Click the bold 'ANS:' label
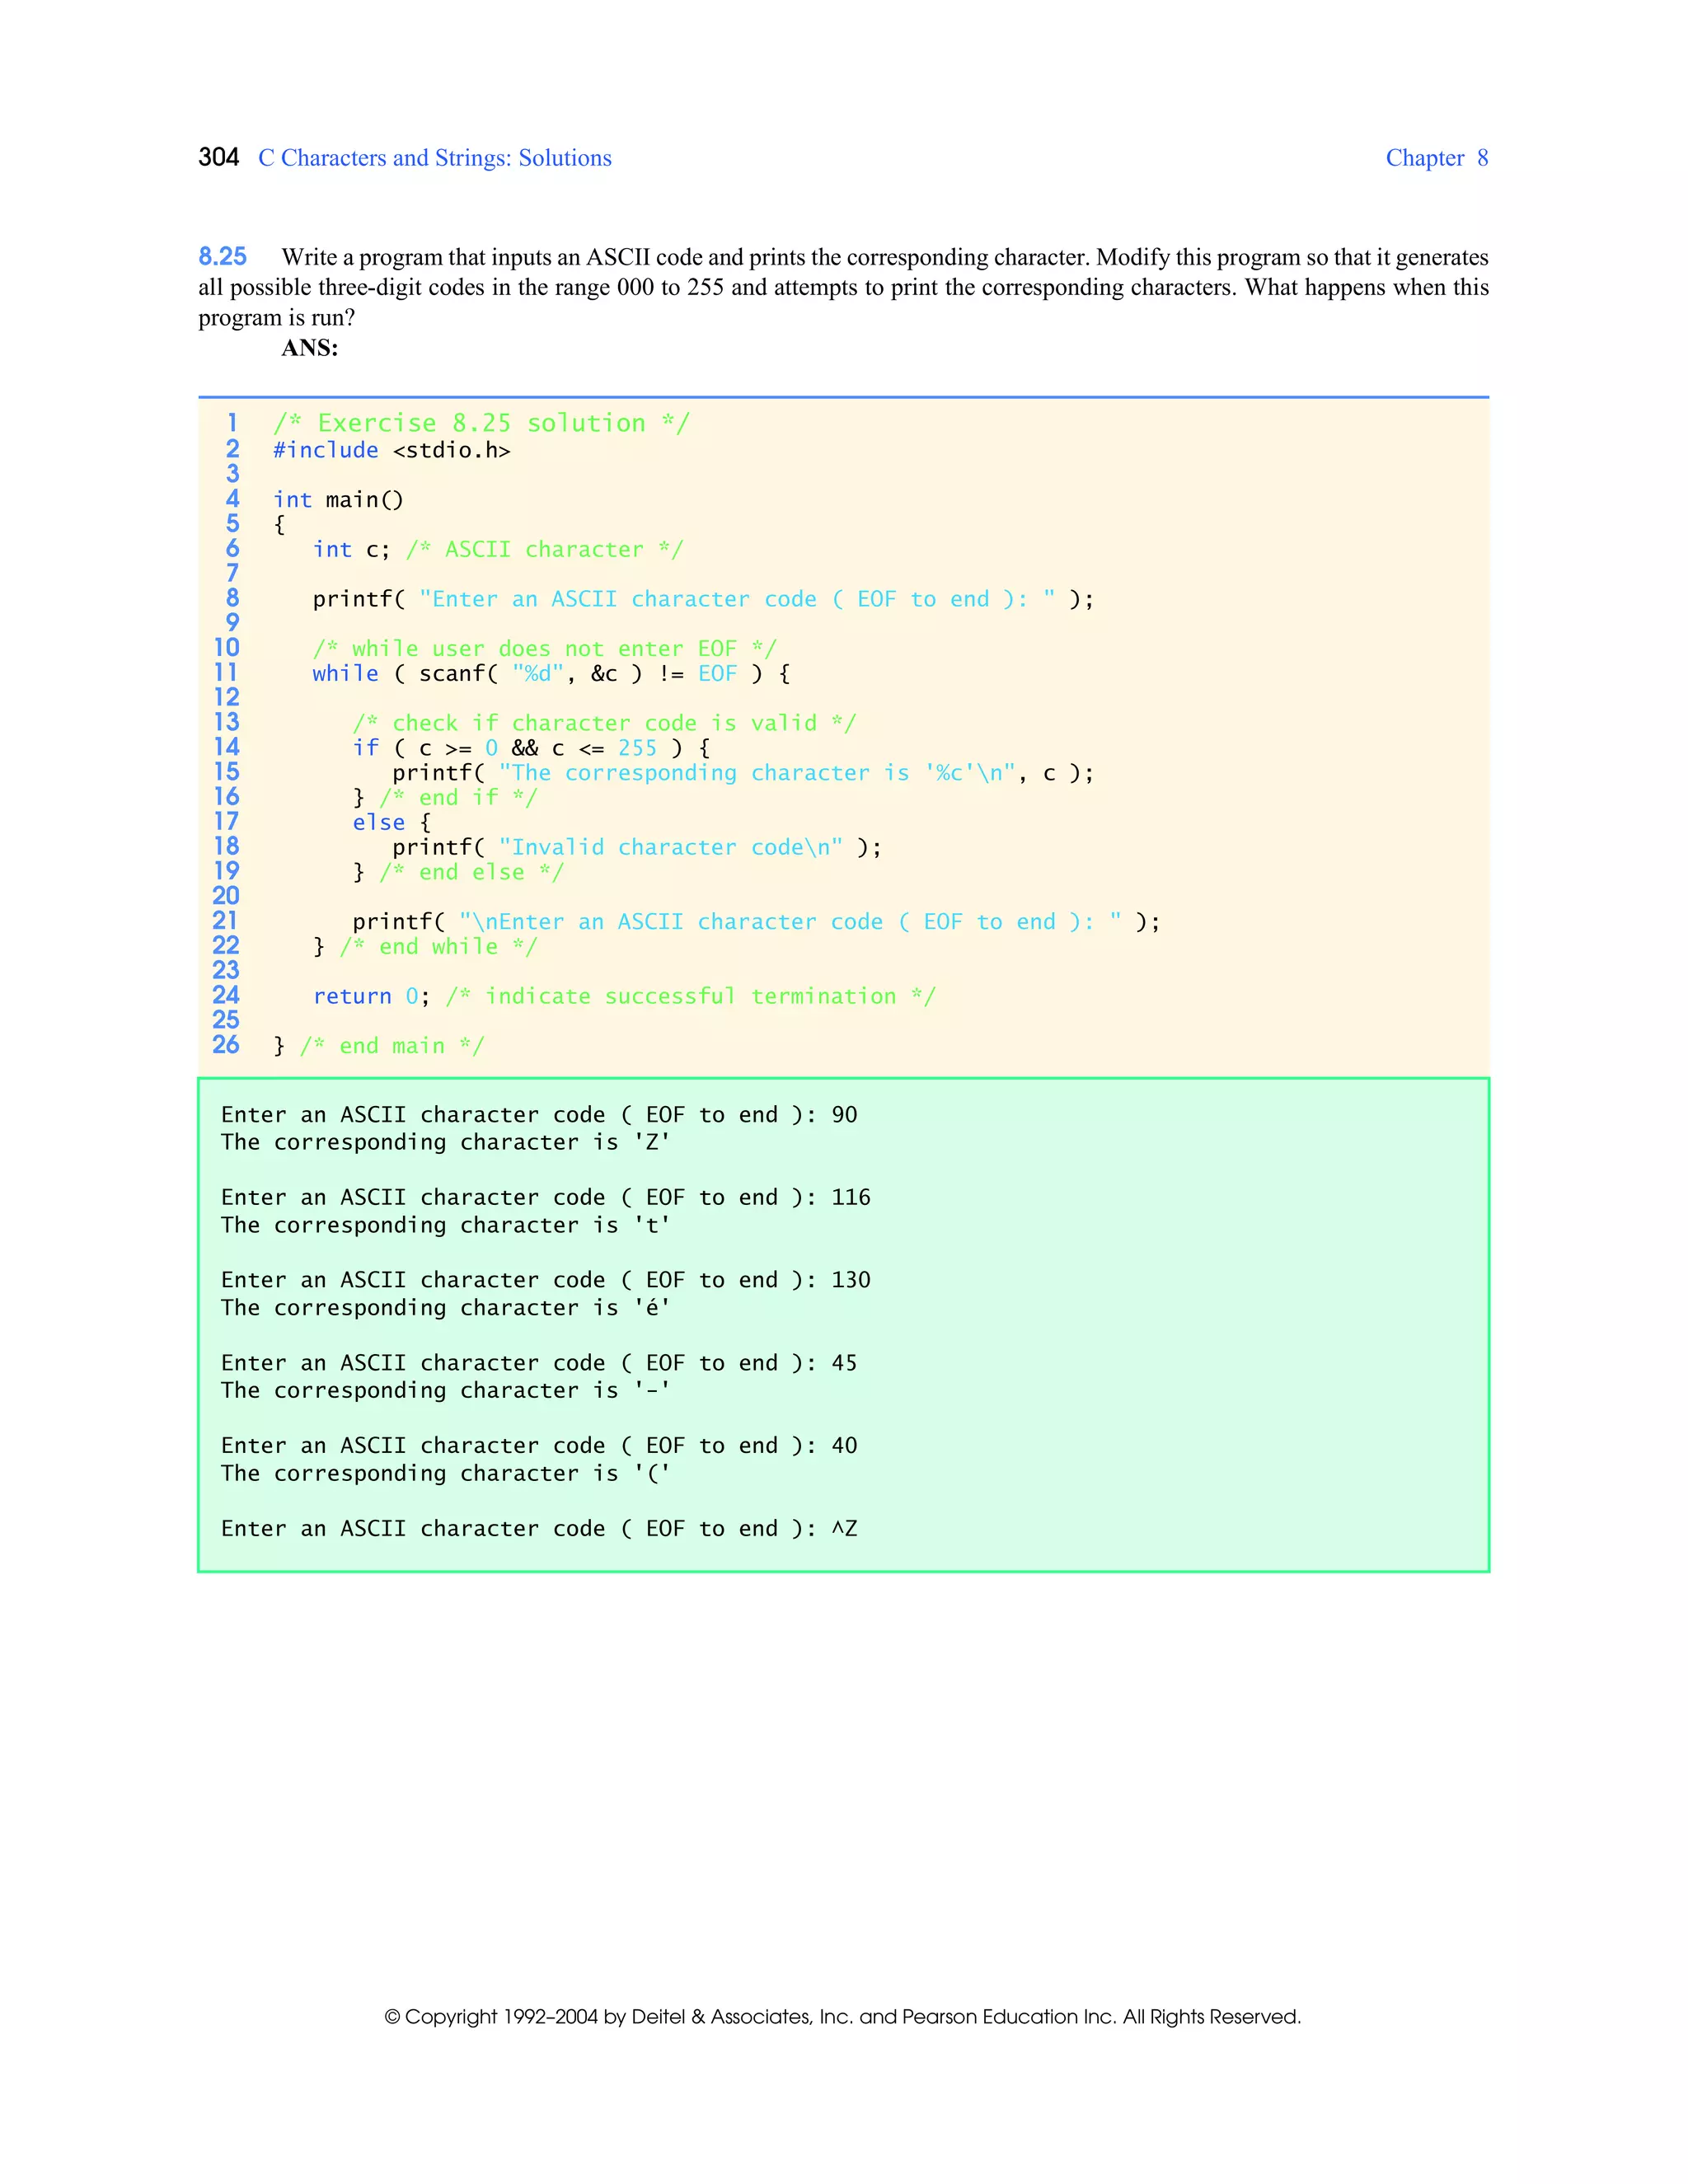 (309, 348)
